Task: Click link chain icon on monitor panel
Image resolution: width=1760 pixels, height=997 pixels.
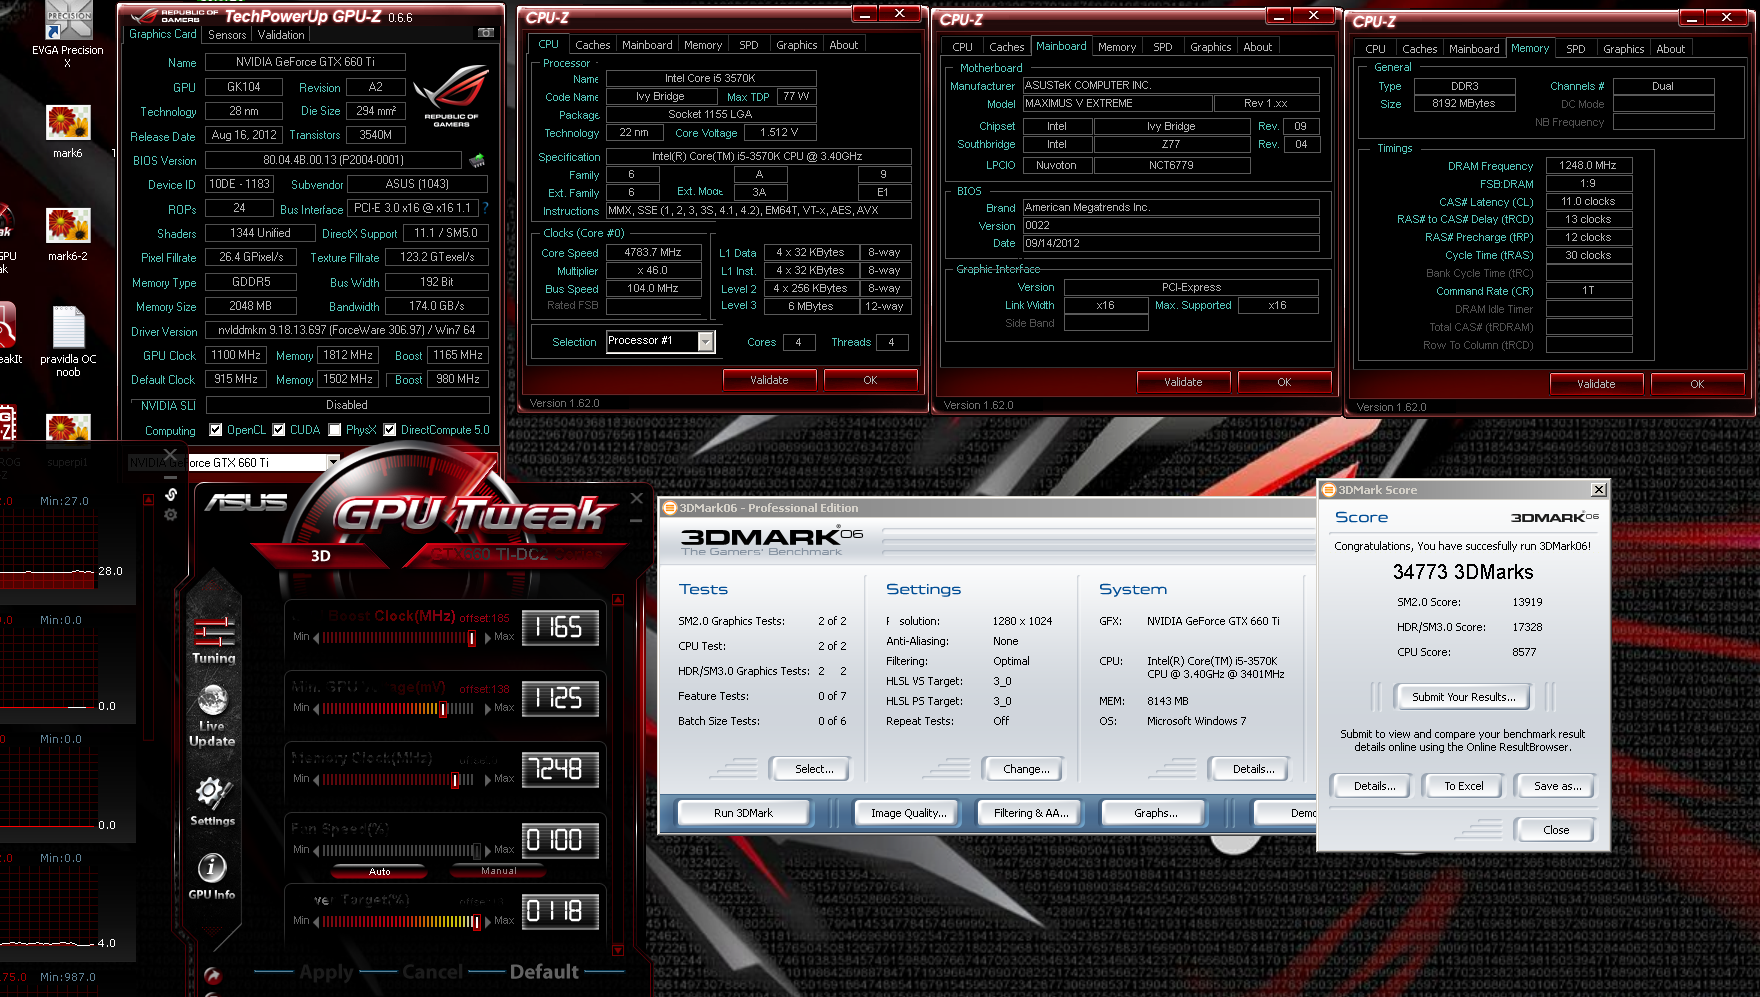Action: coord(171,494)
